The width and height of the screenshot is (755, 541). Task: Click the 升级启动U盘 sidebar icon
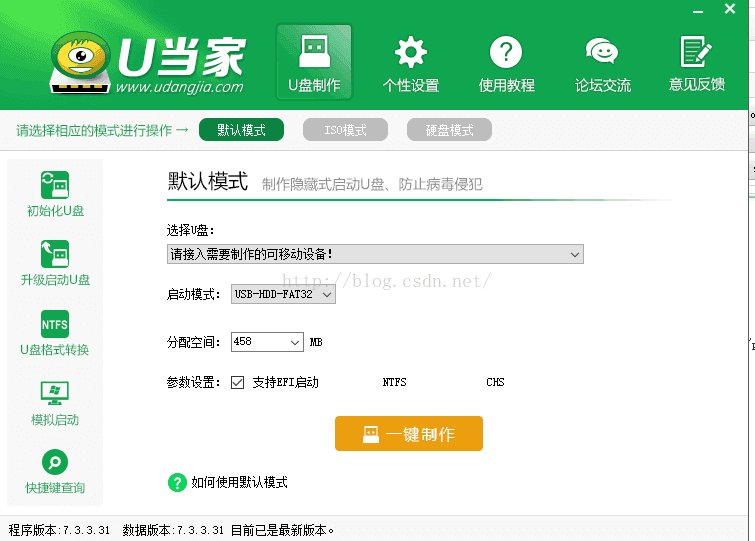pyautogui.click(x=55, y=254)
